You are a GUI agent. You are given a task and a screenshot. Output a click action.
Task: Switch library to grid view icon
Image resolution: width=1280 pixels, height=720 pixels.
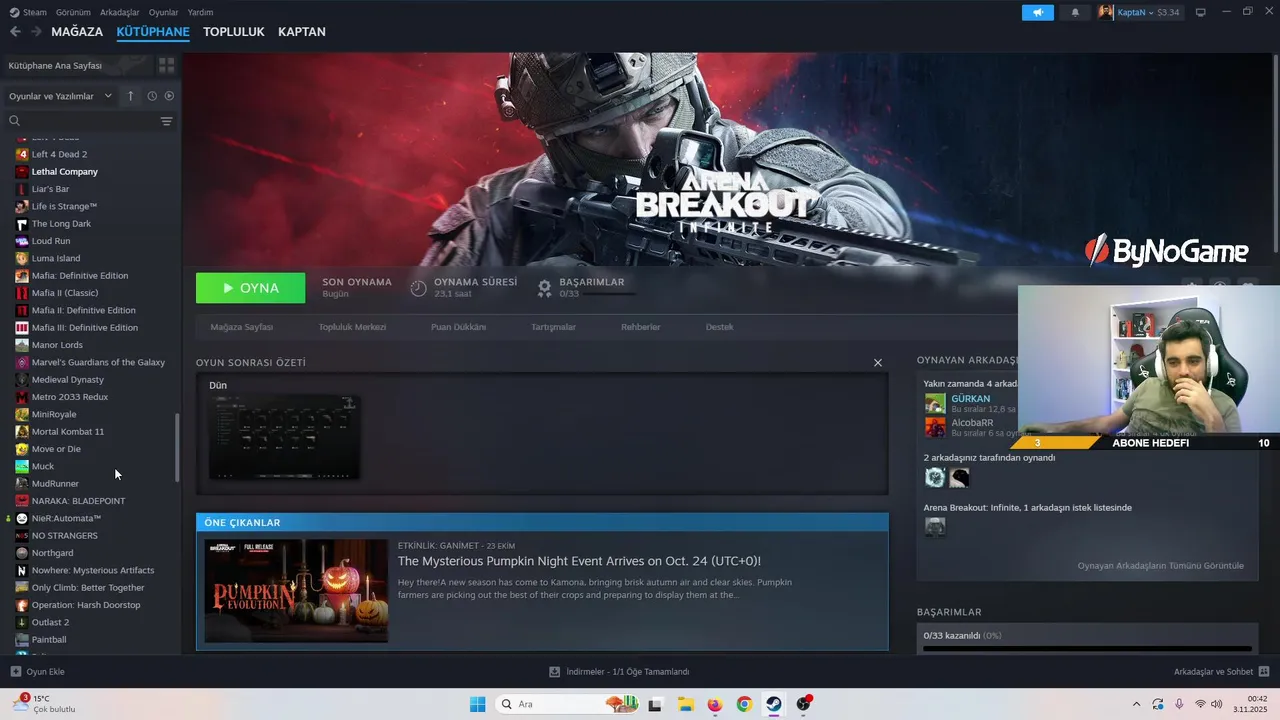click(166, 65)
